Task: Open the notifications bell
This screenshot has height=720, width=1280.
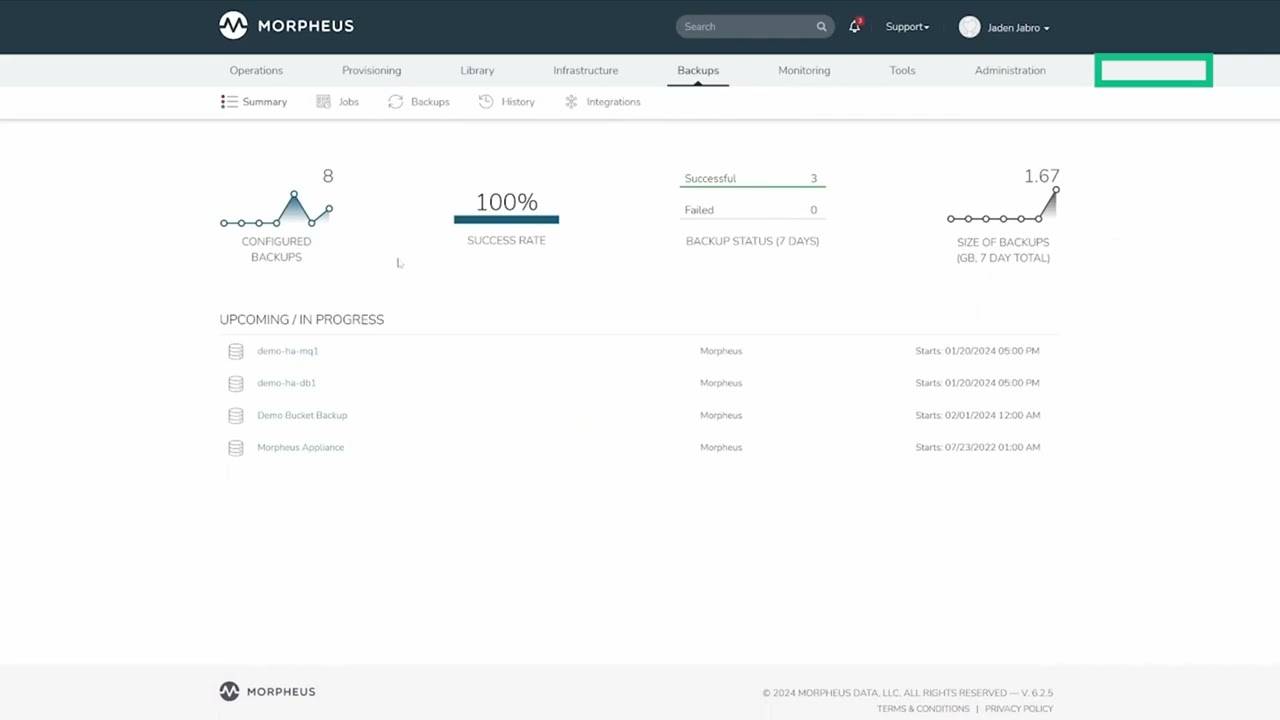Action: 855,27
